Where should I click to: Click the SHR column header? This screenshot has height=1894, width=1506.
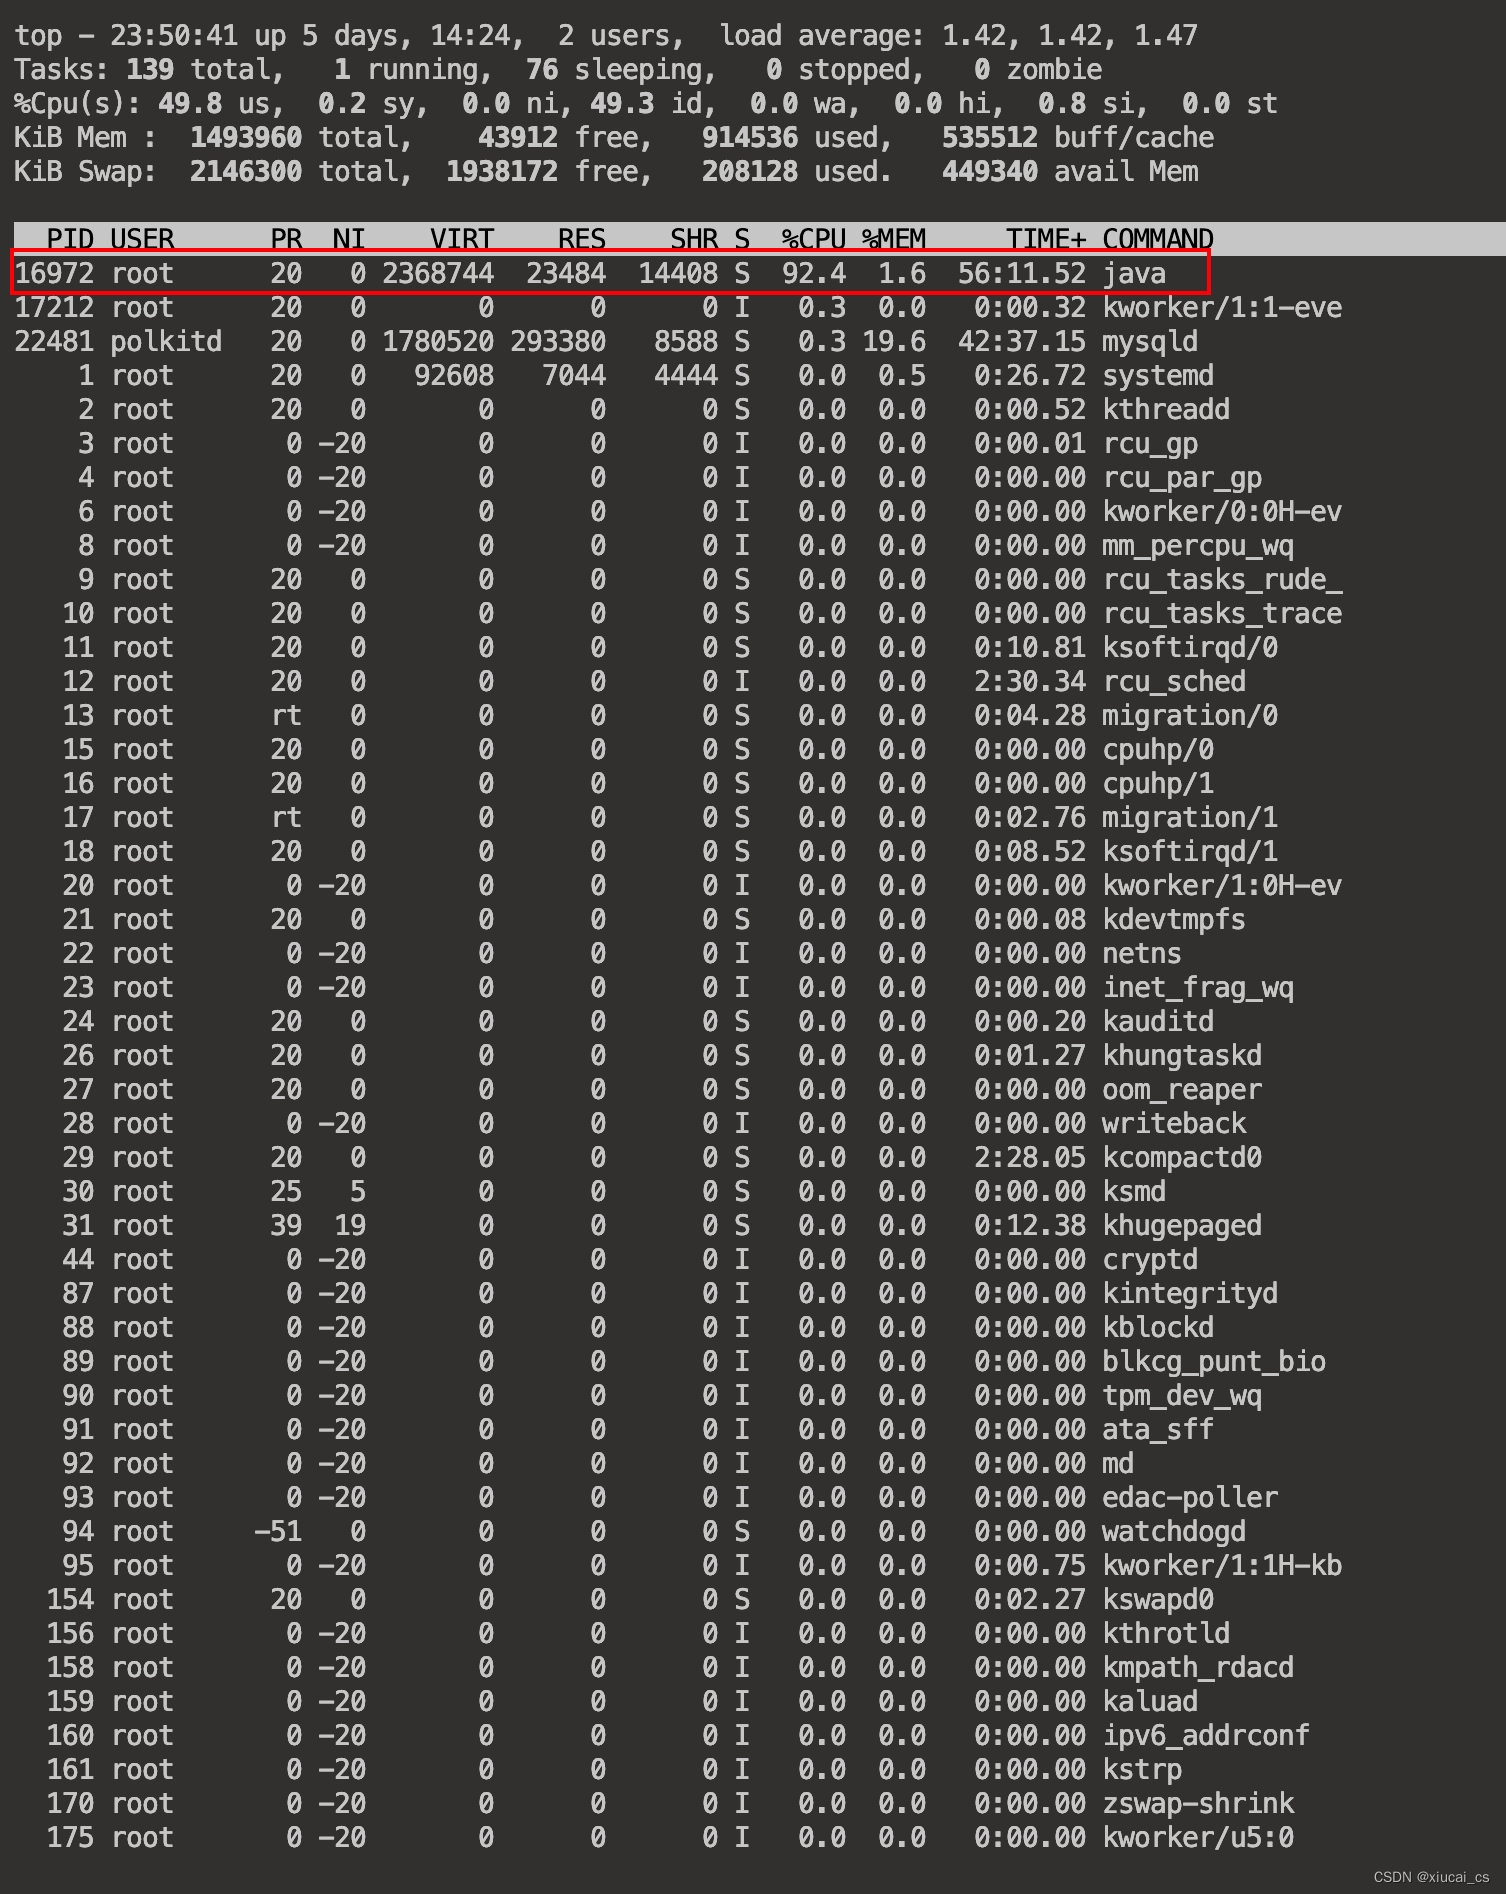694,239
